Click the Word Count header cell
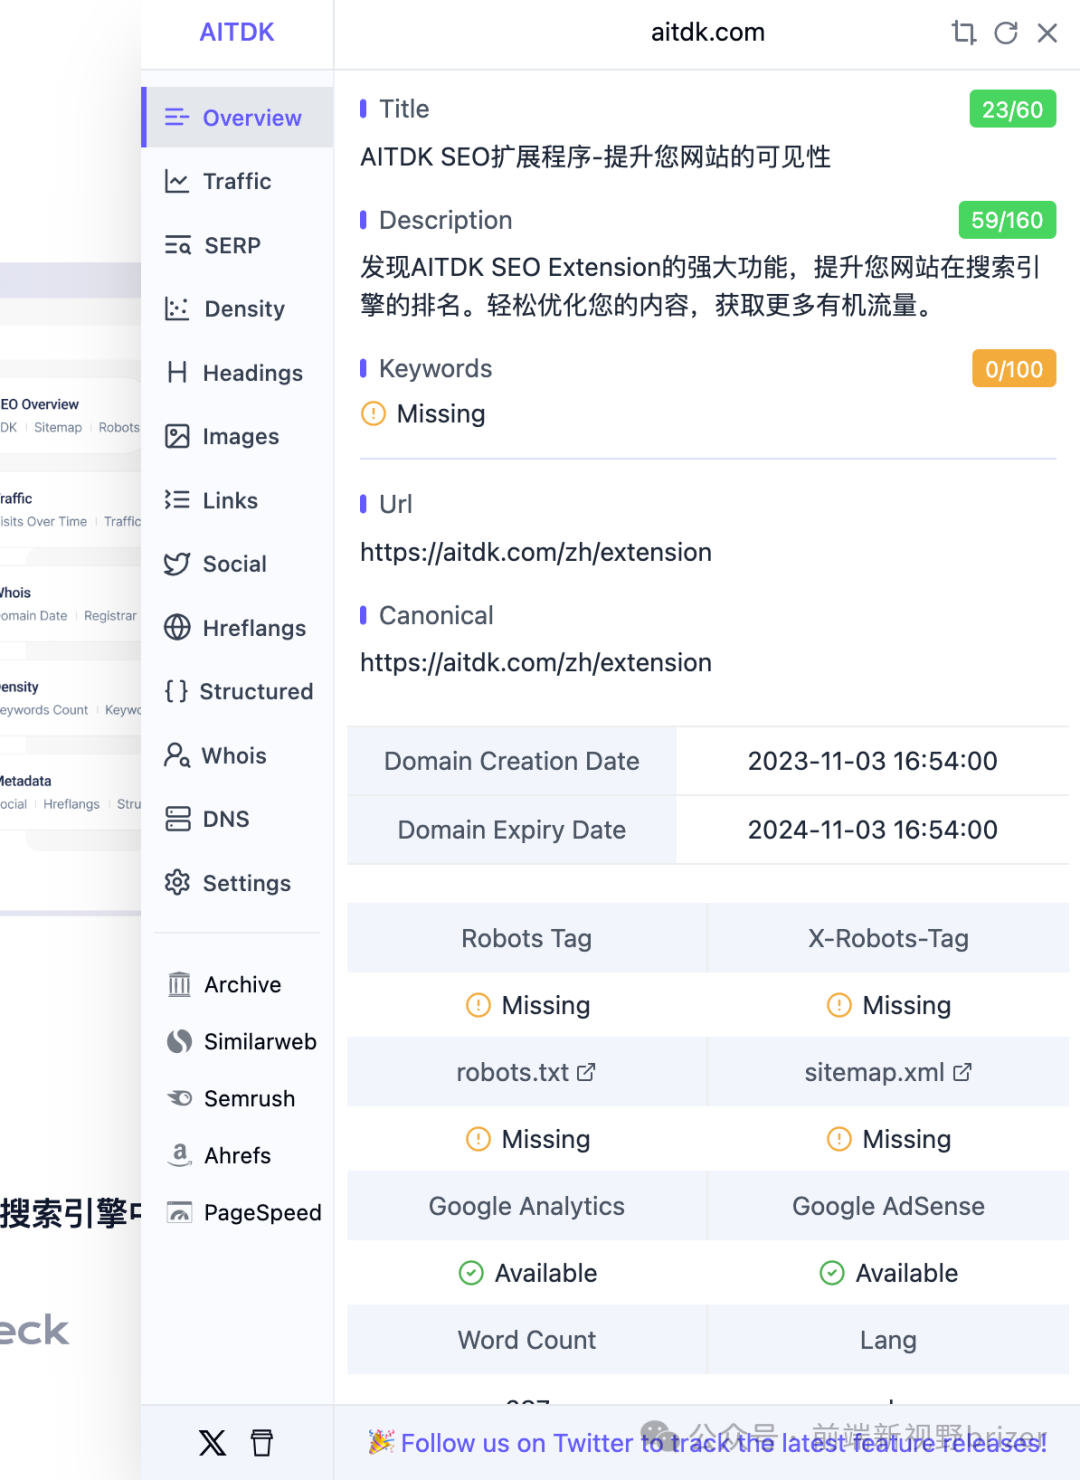 coord(526,1340)
